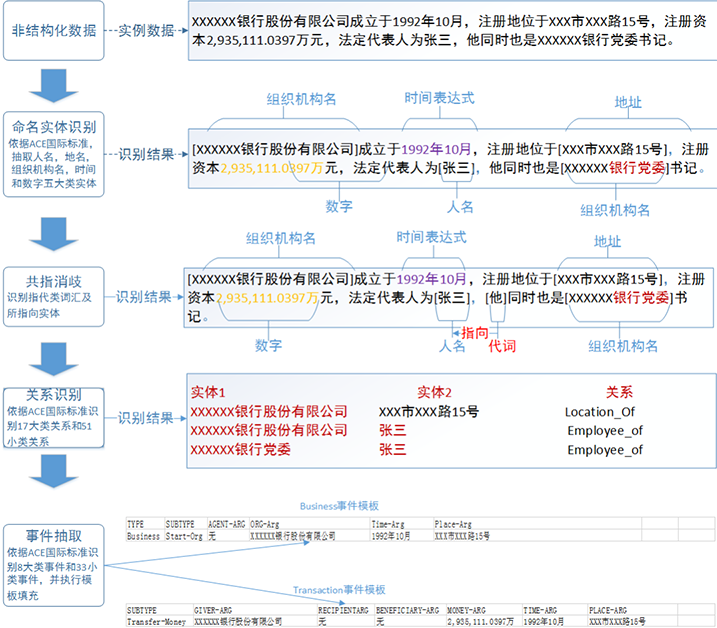Click the Location_Of relation value
Viewport: 717px width, 628px height.
coord(602,411)
